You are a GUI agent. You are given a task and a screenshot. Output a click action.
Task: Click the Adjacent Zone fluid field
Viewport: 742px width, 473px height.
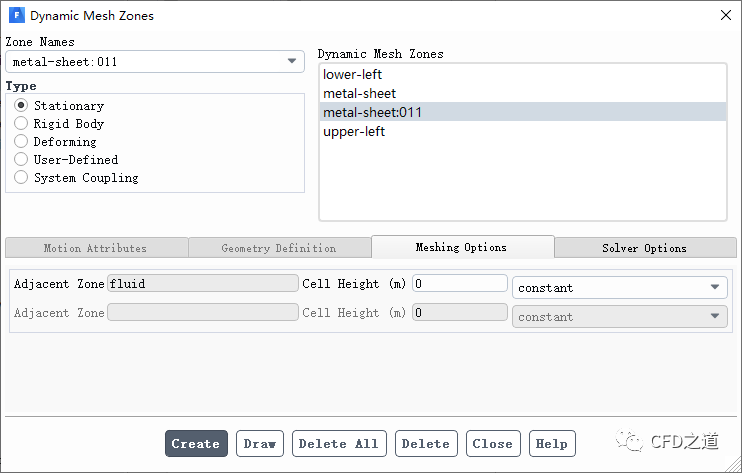click(203, 283)
